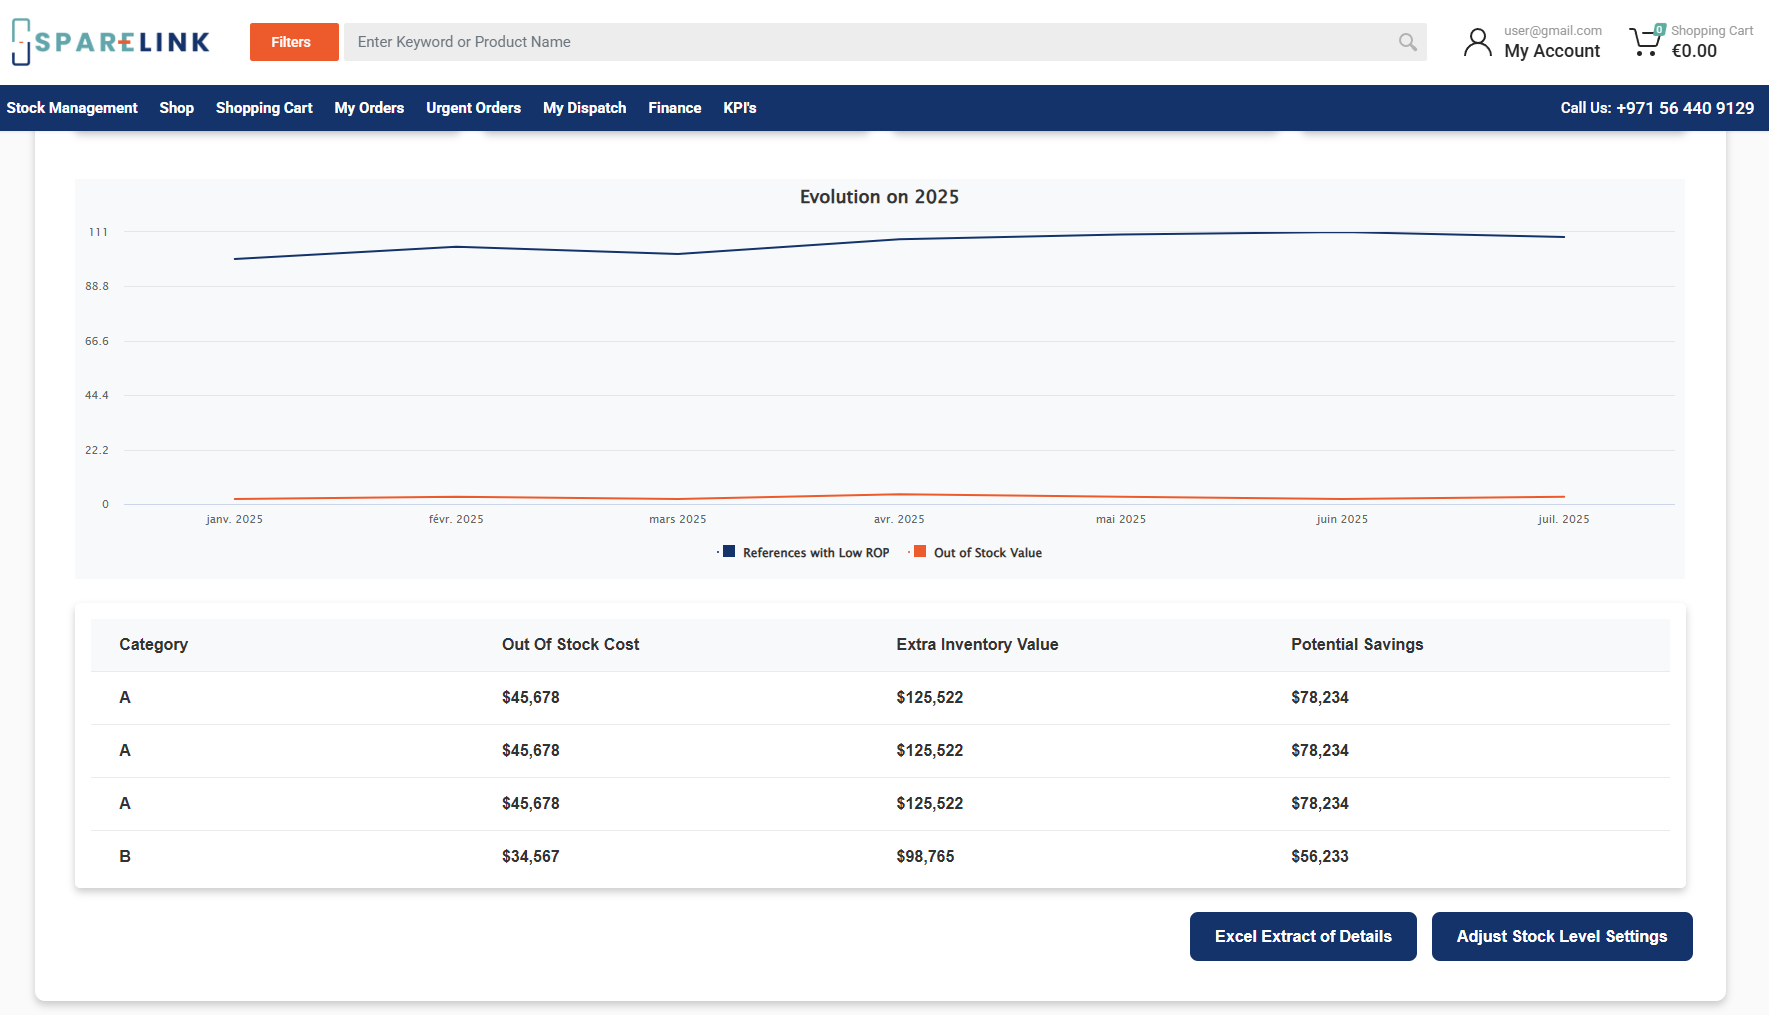Navigate to My Orders
Screen dimensions: 1769x1015
point(369,108)
